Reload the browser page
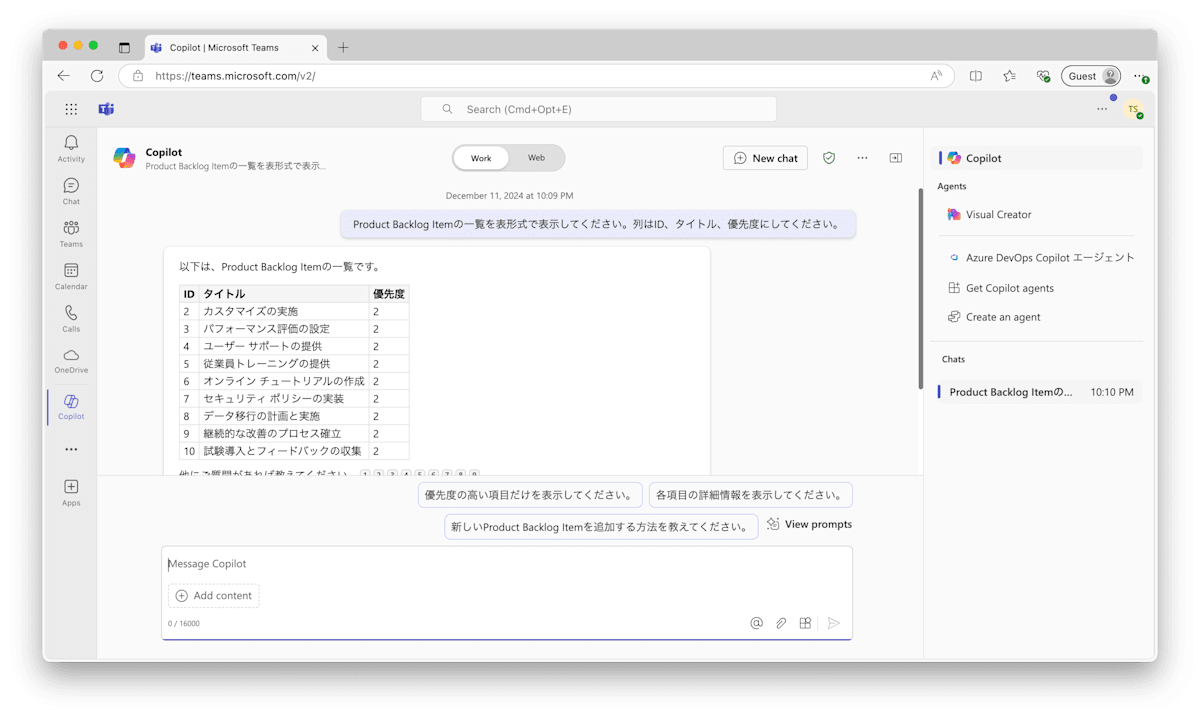The height and width of the screenshot is (718, 1200). (x=97, y=76)
